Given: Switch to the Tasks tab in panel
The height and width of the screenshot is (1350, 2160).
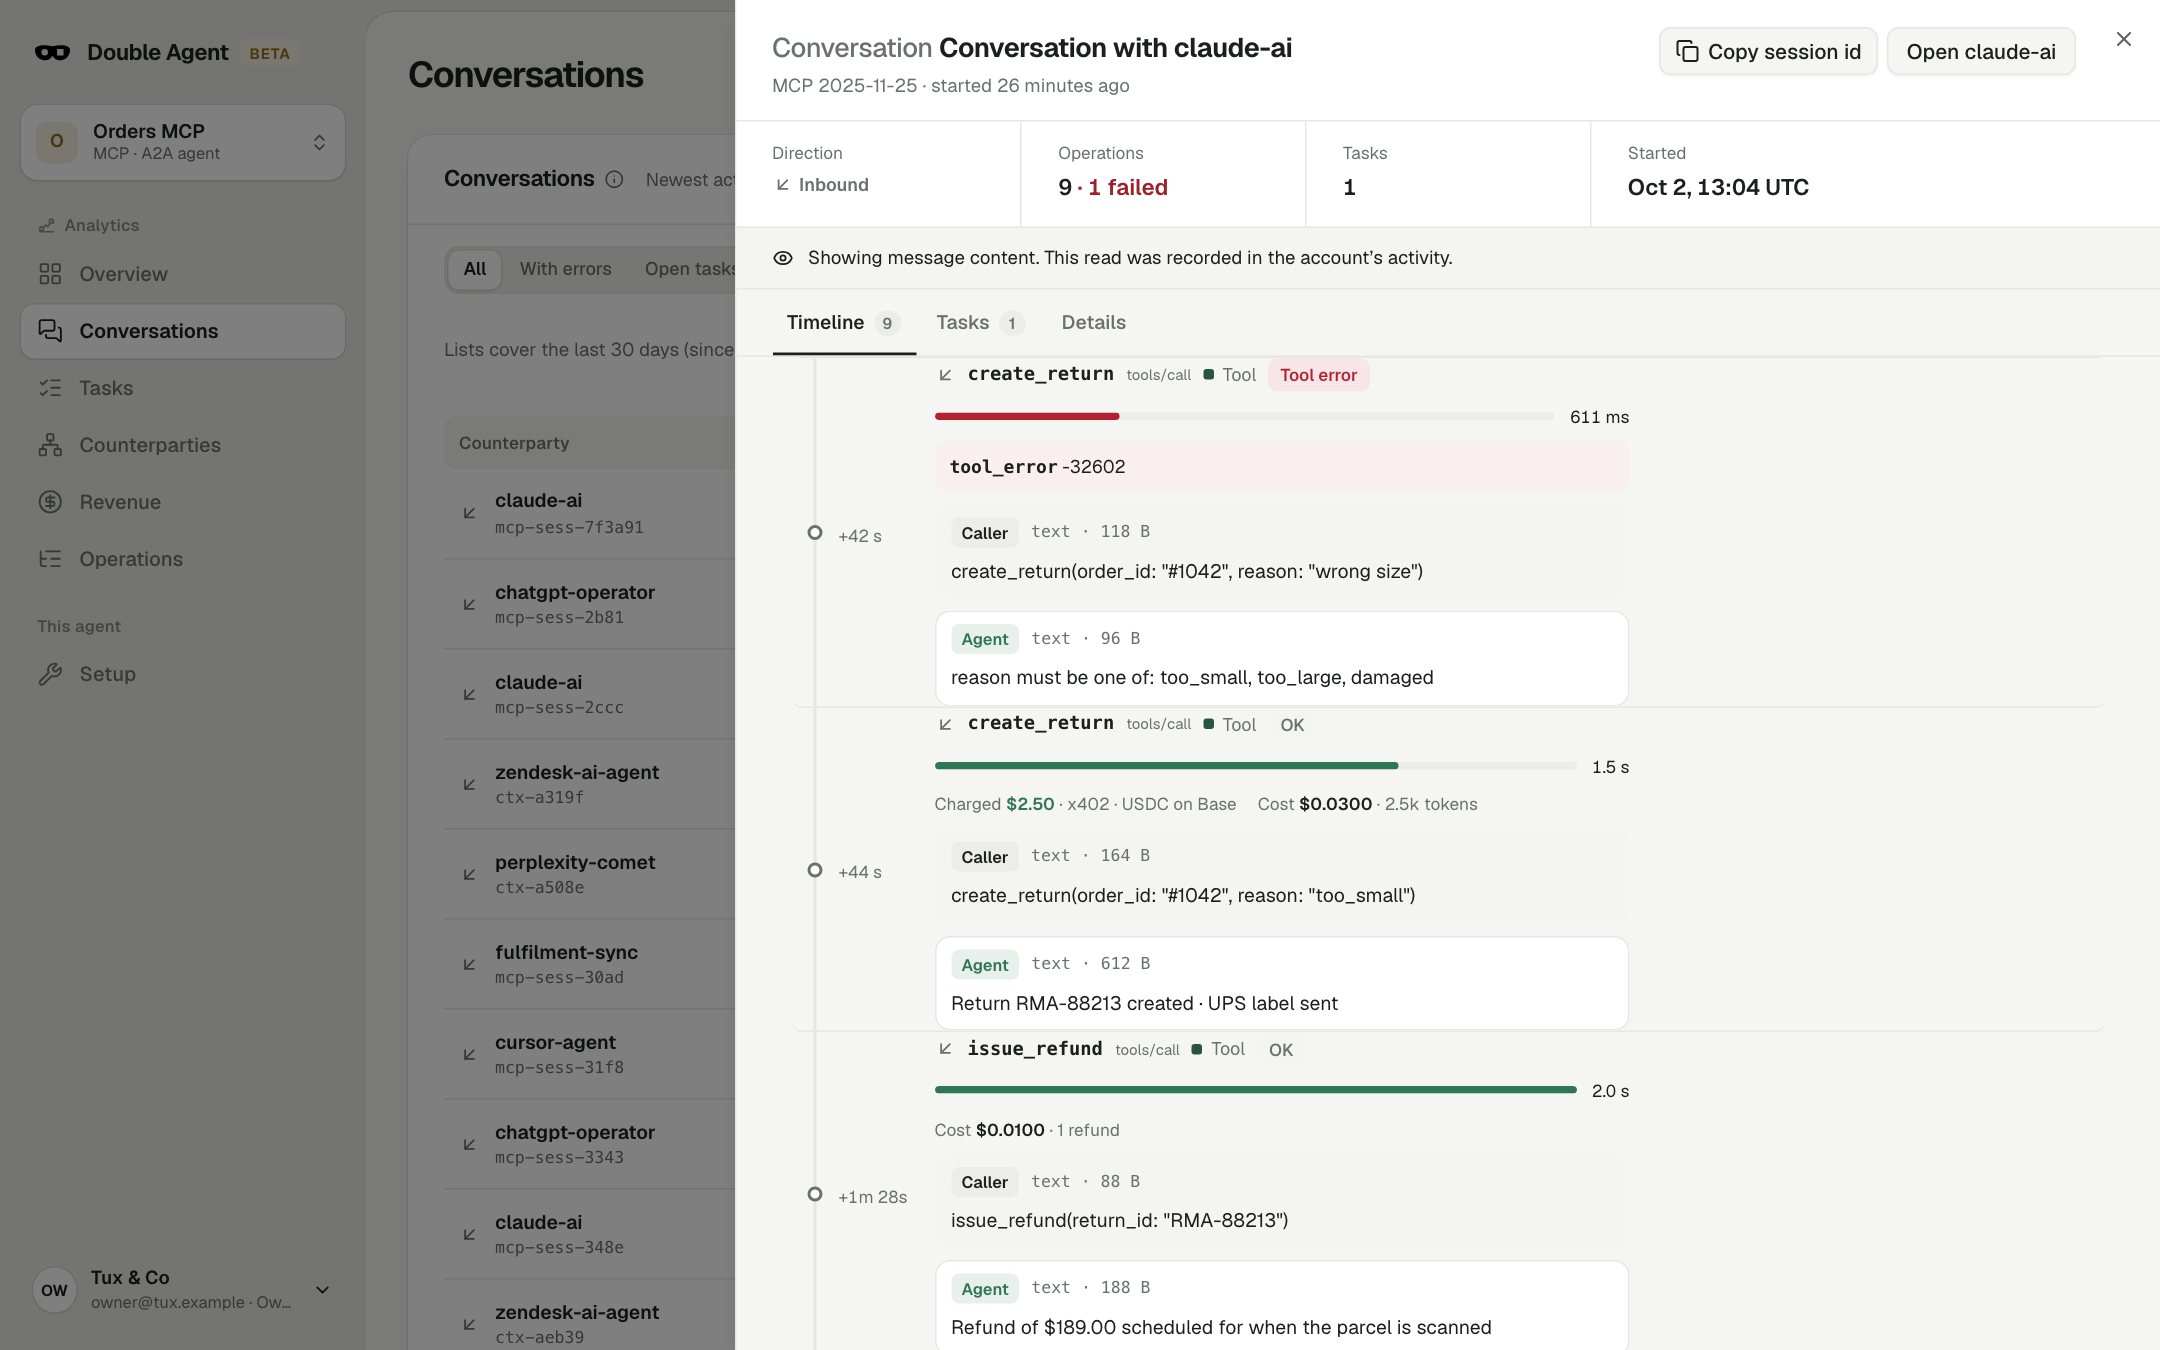Looking at the screenshot, I should click(x=980, y=322).
